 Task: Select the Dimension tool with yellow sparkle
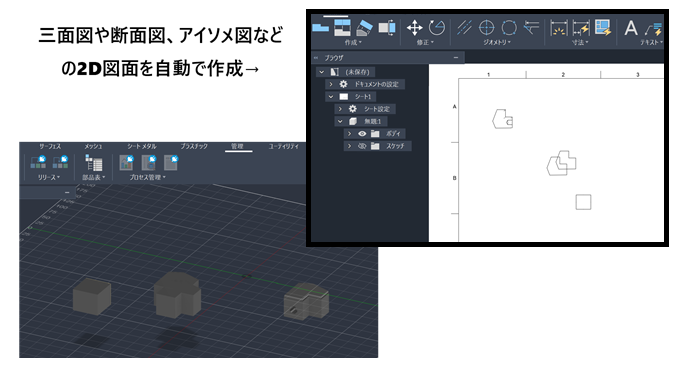558,28
